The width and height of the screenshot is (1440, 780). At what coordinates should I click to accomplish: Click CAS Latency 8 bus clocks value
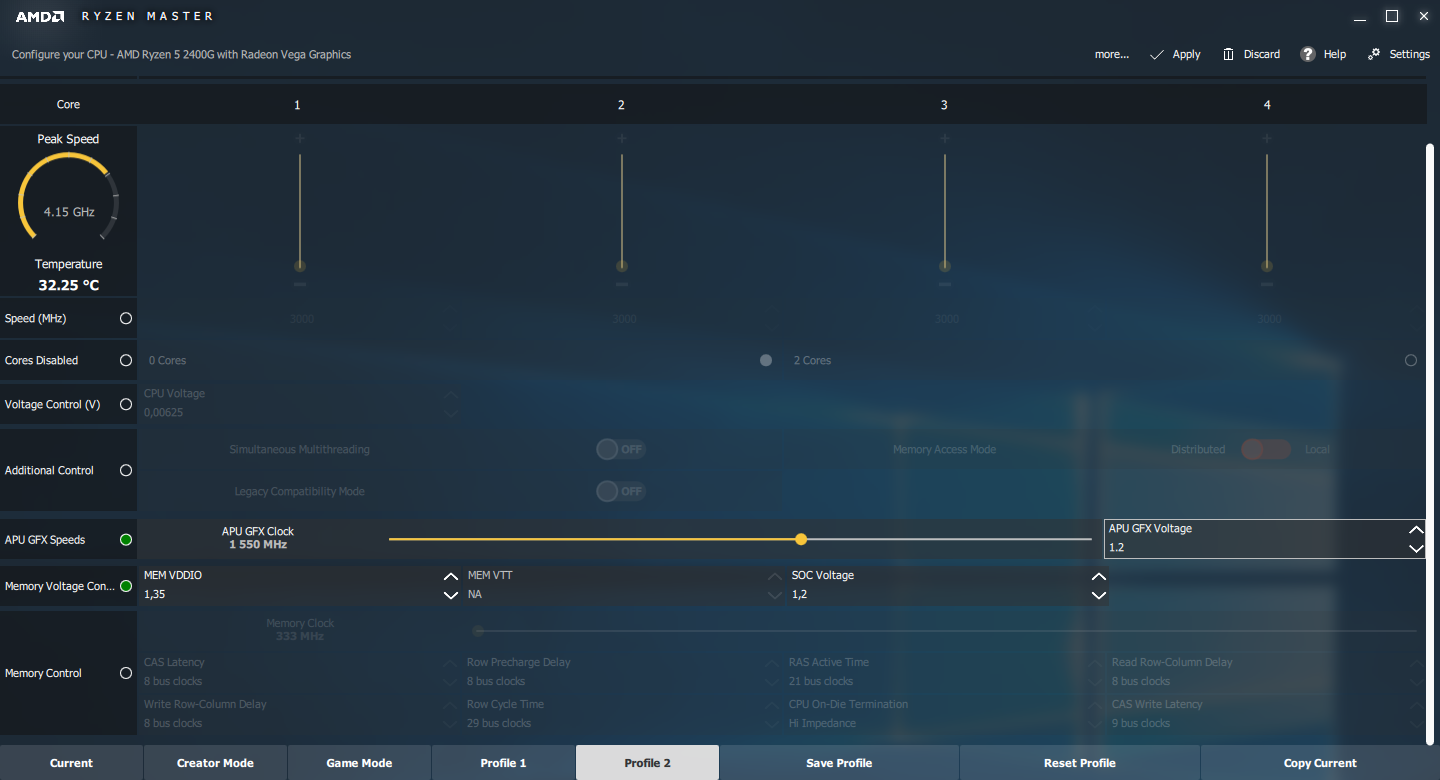tap(173, 681)
